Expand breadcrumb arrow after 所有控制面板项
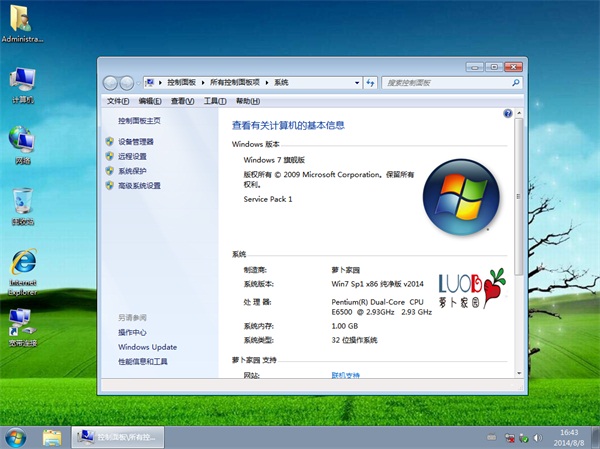Viewport: 600px width, 449px height. click(x=267, y=82)
